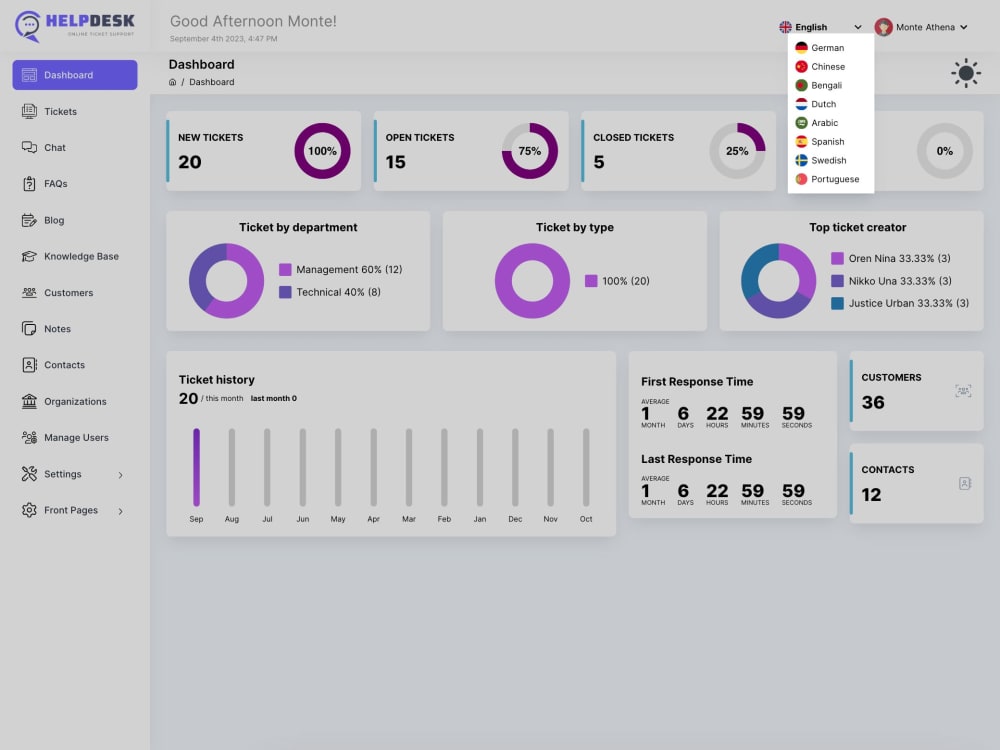Screen dimensions: 1000x750
Task: Click the Customers card icon
Action: click(x=963, y=391)
